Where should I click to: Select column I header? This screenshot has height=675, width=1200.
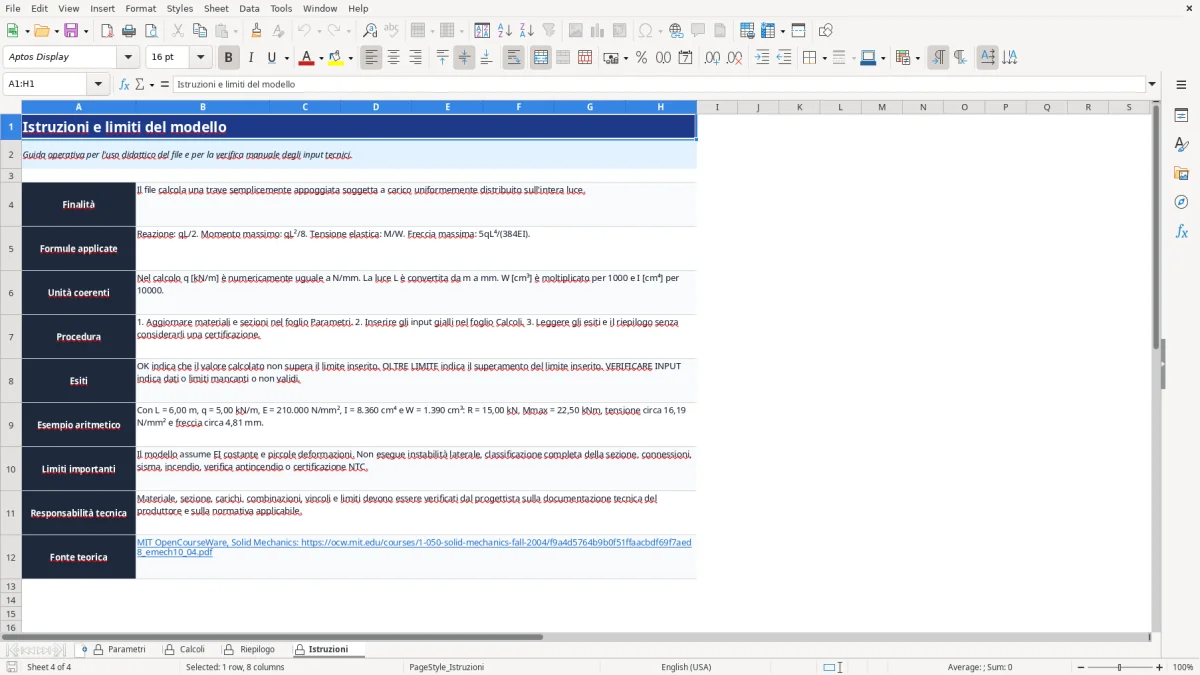(716, 107)
